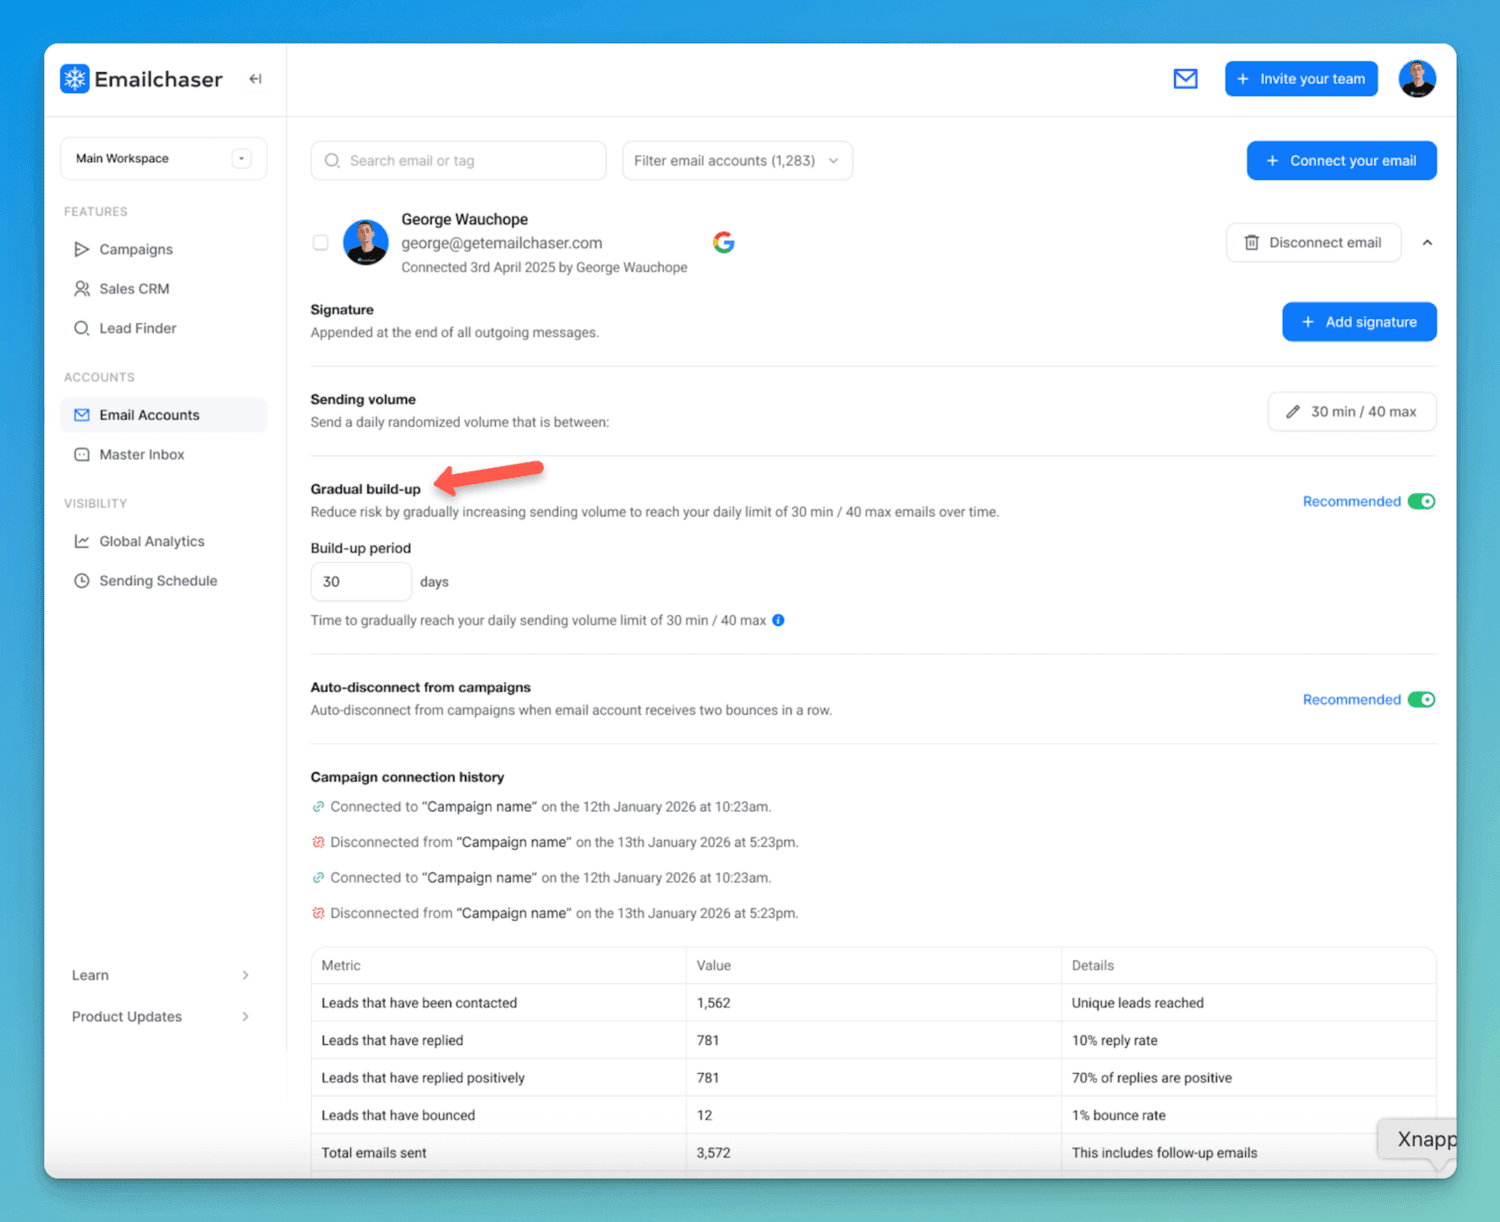Screen dimensions: 1500x1222
Task: Open the user profile avatar
Action: (1417, 79)
